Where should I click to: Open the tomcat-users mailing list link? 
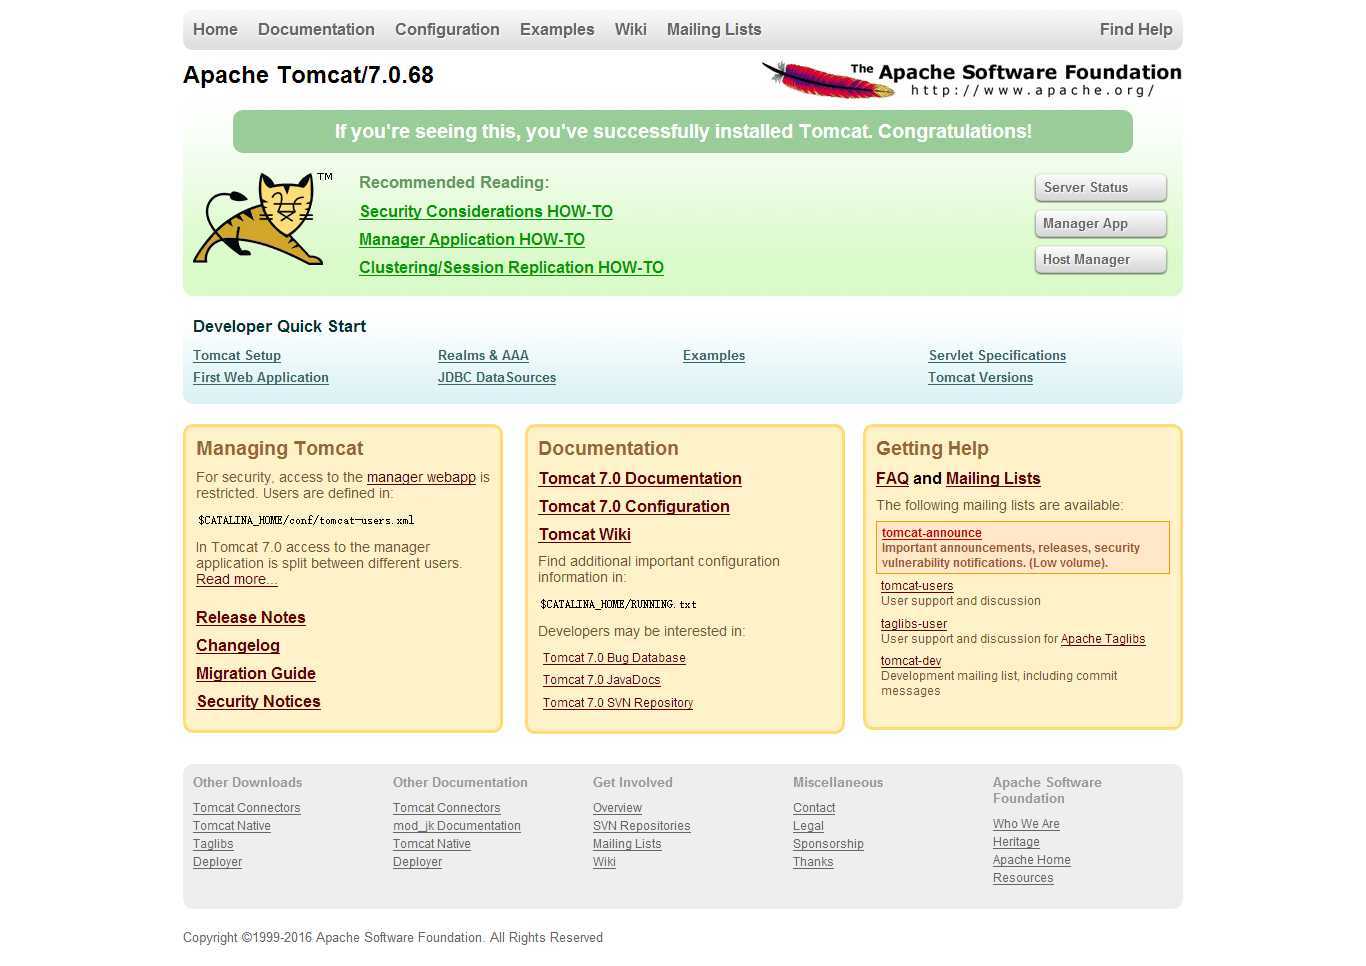[x=917, y=587]
